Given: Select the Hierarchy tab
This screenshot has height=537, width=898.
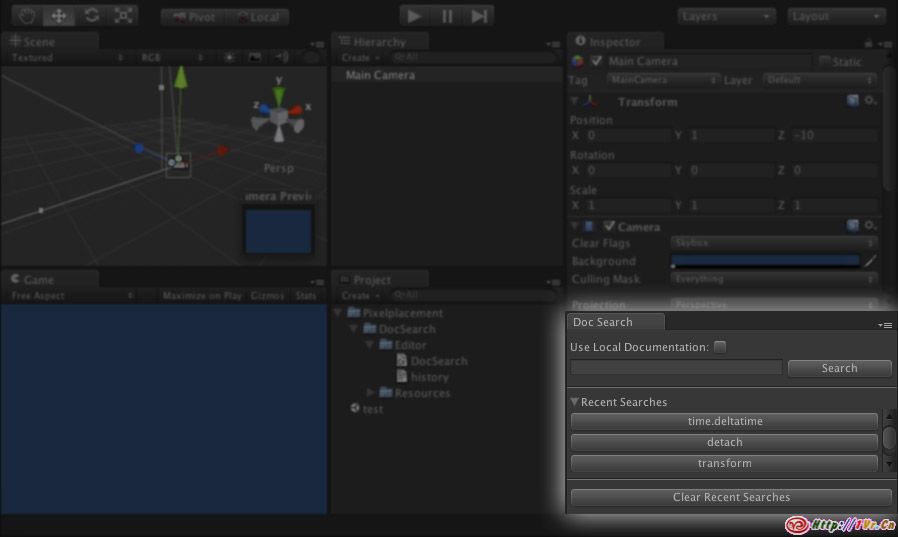Looking at the screenshot, I should pyautogui.click(x=380, y=42).
